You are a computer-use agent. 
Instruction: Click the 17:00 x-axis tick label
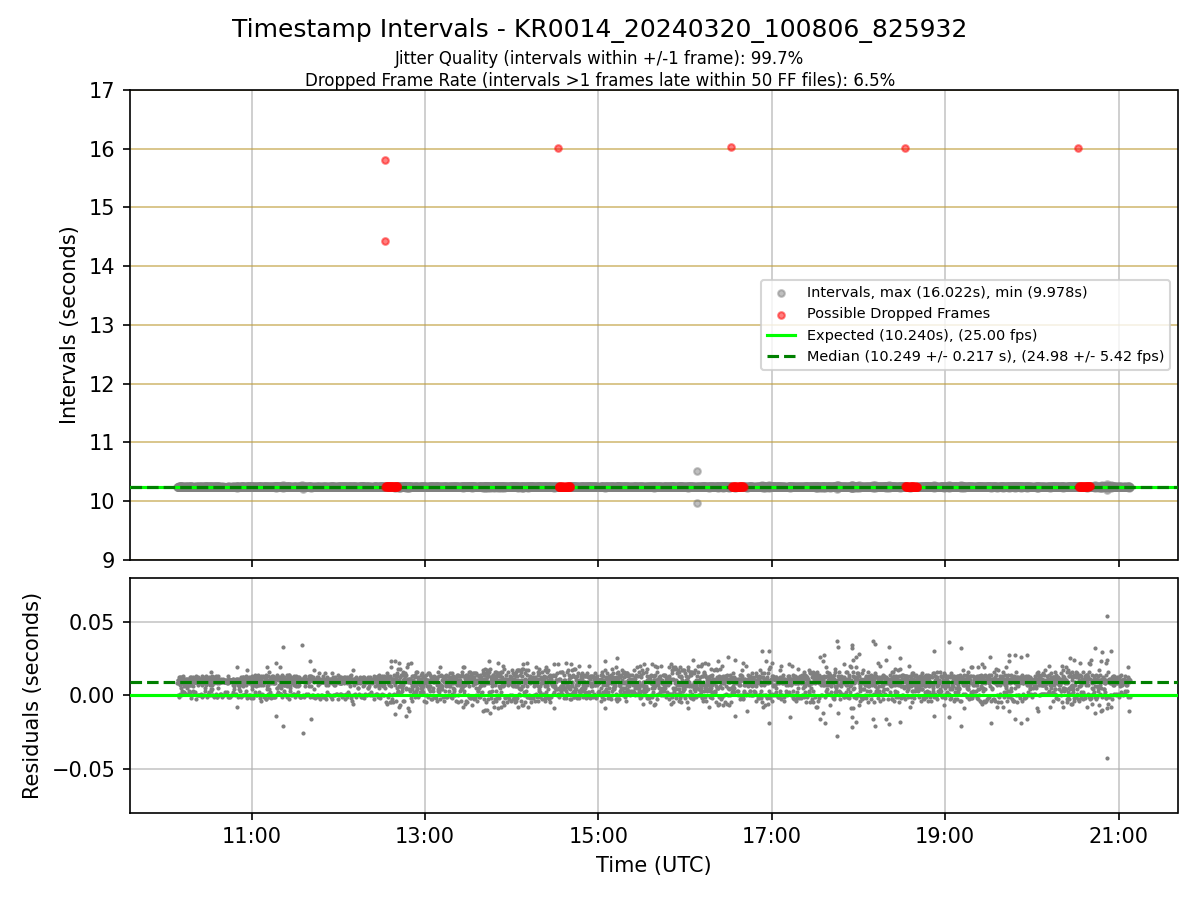(771, 833)
